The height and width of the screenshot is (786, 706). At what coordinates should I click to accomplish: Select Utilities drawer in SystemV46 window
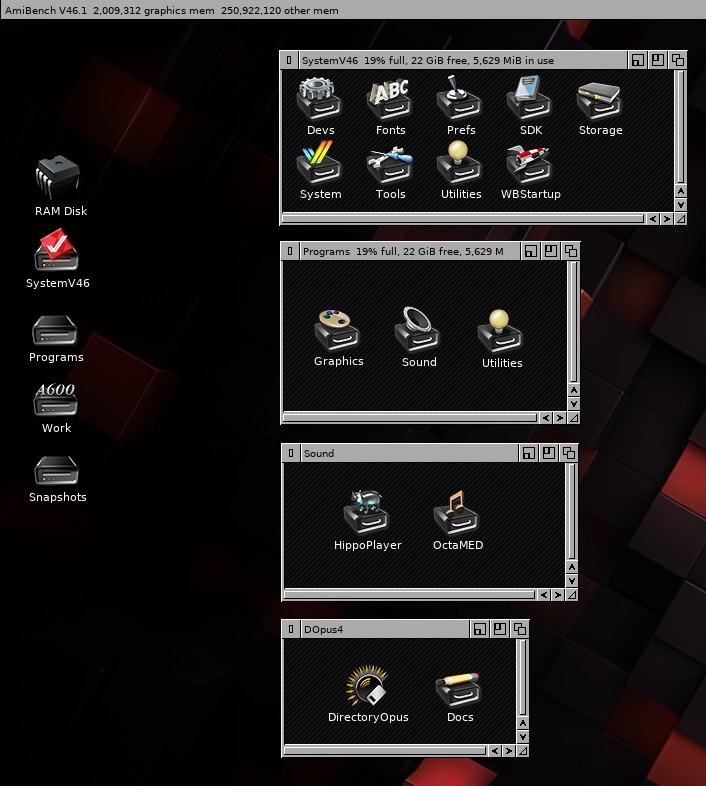tap(459, 162)
